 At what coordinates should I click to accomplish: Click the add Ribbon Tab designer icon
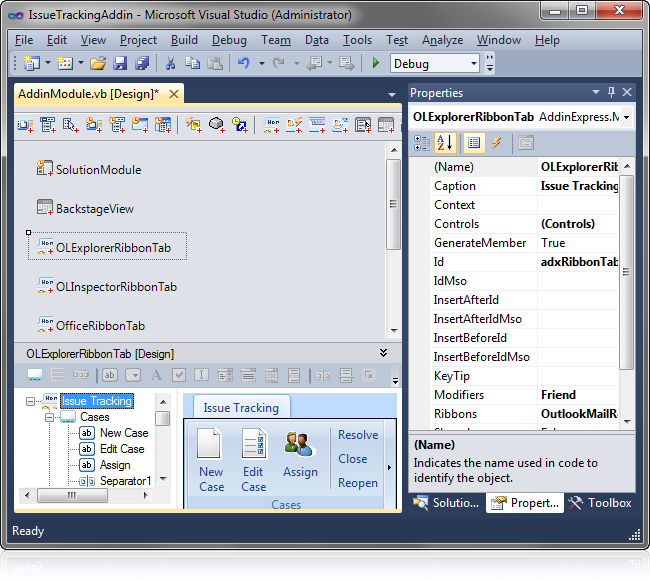click(x=272, y=124)
